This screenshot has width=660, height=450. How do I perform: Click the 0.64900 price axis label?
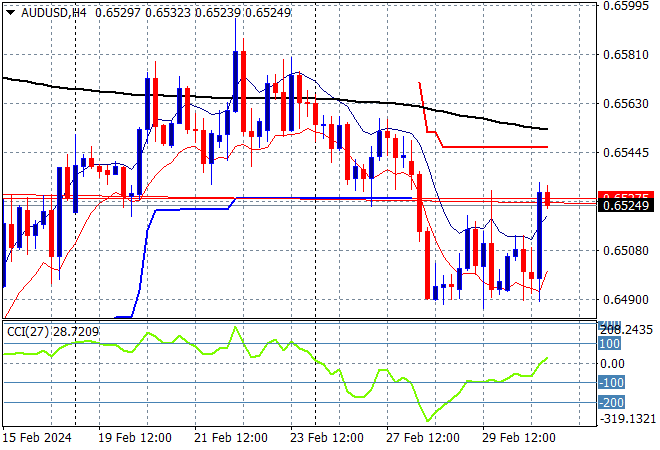pyautogui.click(x=626, y=299)
